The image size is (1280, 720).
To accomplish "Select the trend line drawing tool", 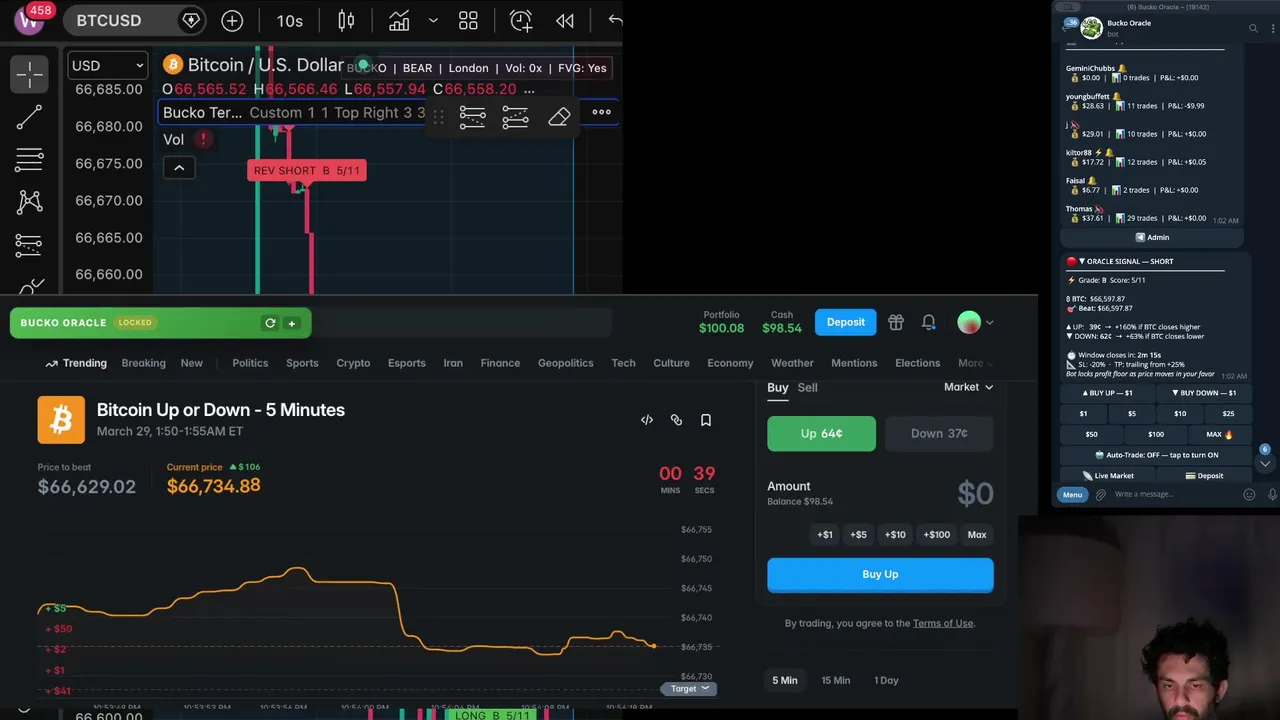I will click(x=30, y=117).
